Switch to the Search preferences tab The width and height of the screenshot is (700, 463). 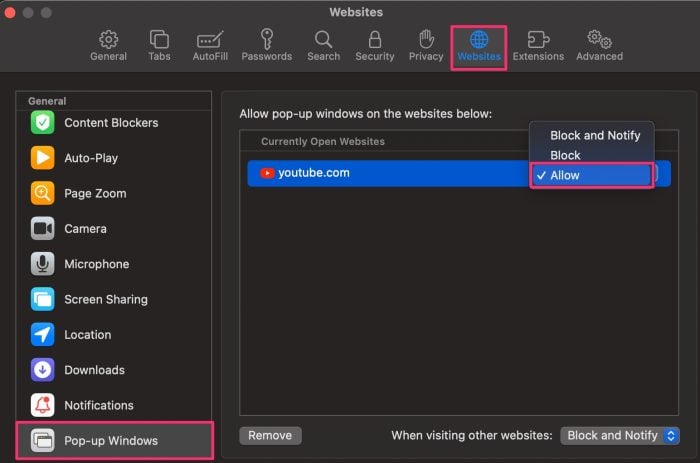point(324,46)
